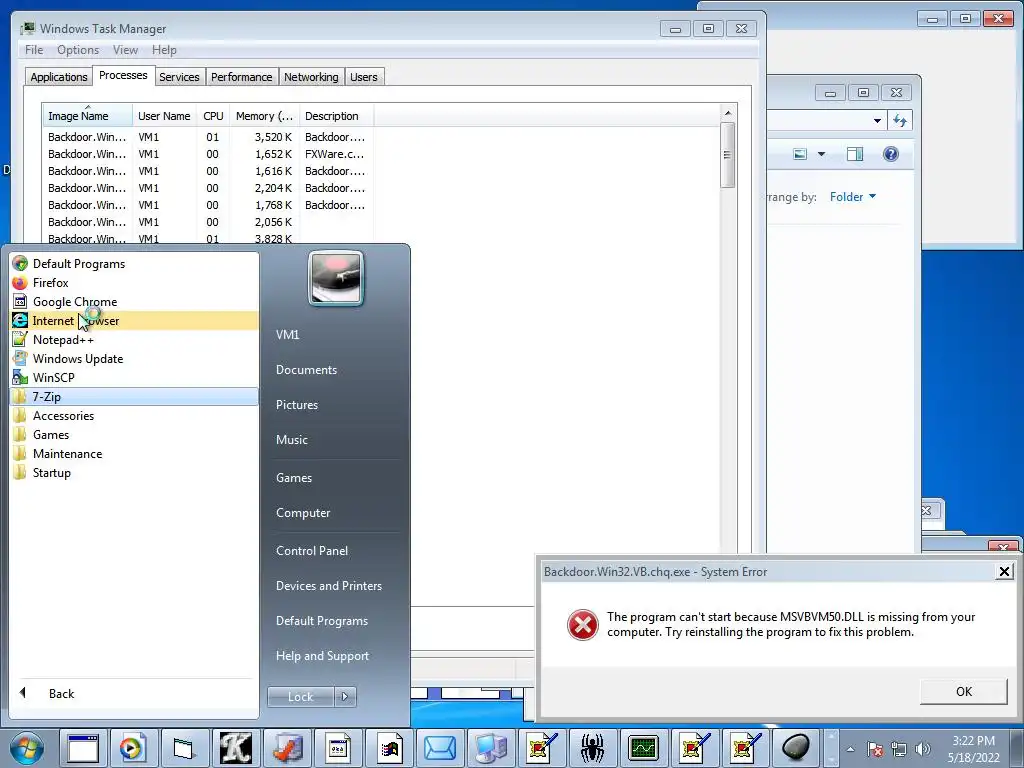Click the refresh icon in Explorer address bar
Screen dimensions: 1024x768
tap(900, 120)
